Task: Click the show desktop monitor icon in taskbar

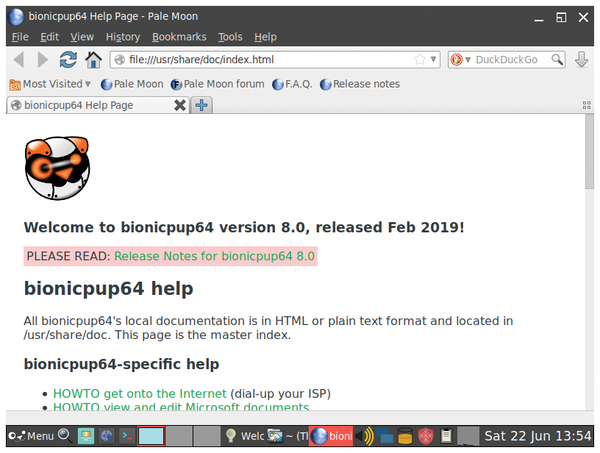Action: pyautogui.click(x=86, y=436)
